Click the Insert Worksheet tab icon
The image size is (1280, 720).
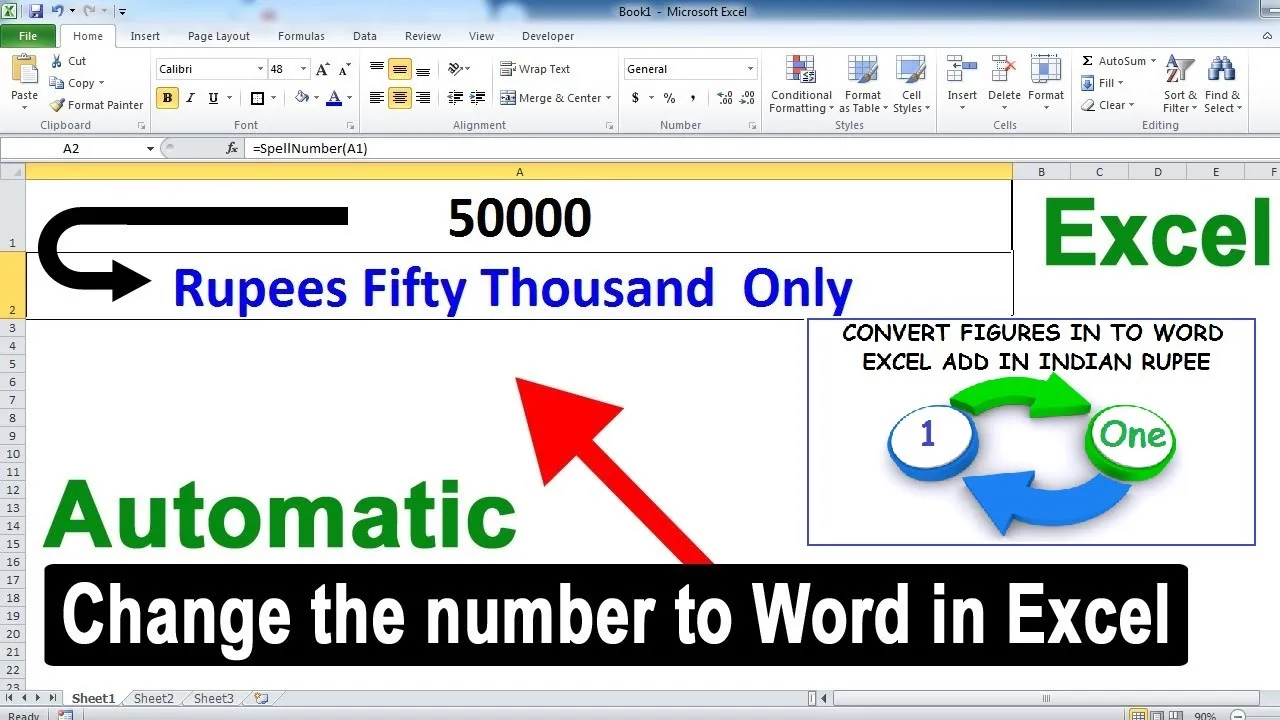point(261,699)
